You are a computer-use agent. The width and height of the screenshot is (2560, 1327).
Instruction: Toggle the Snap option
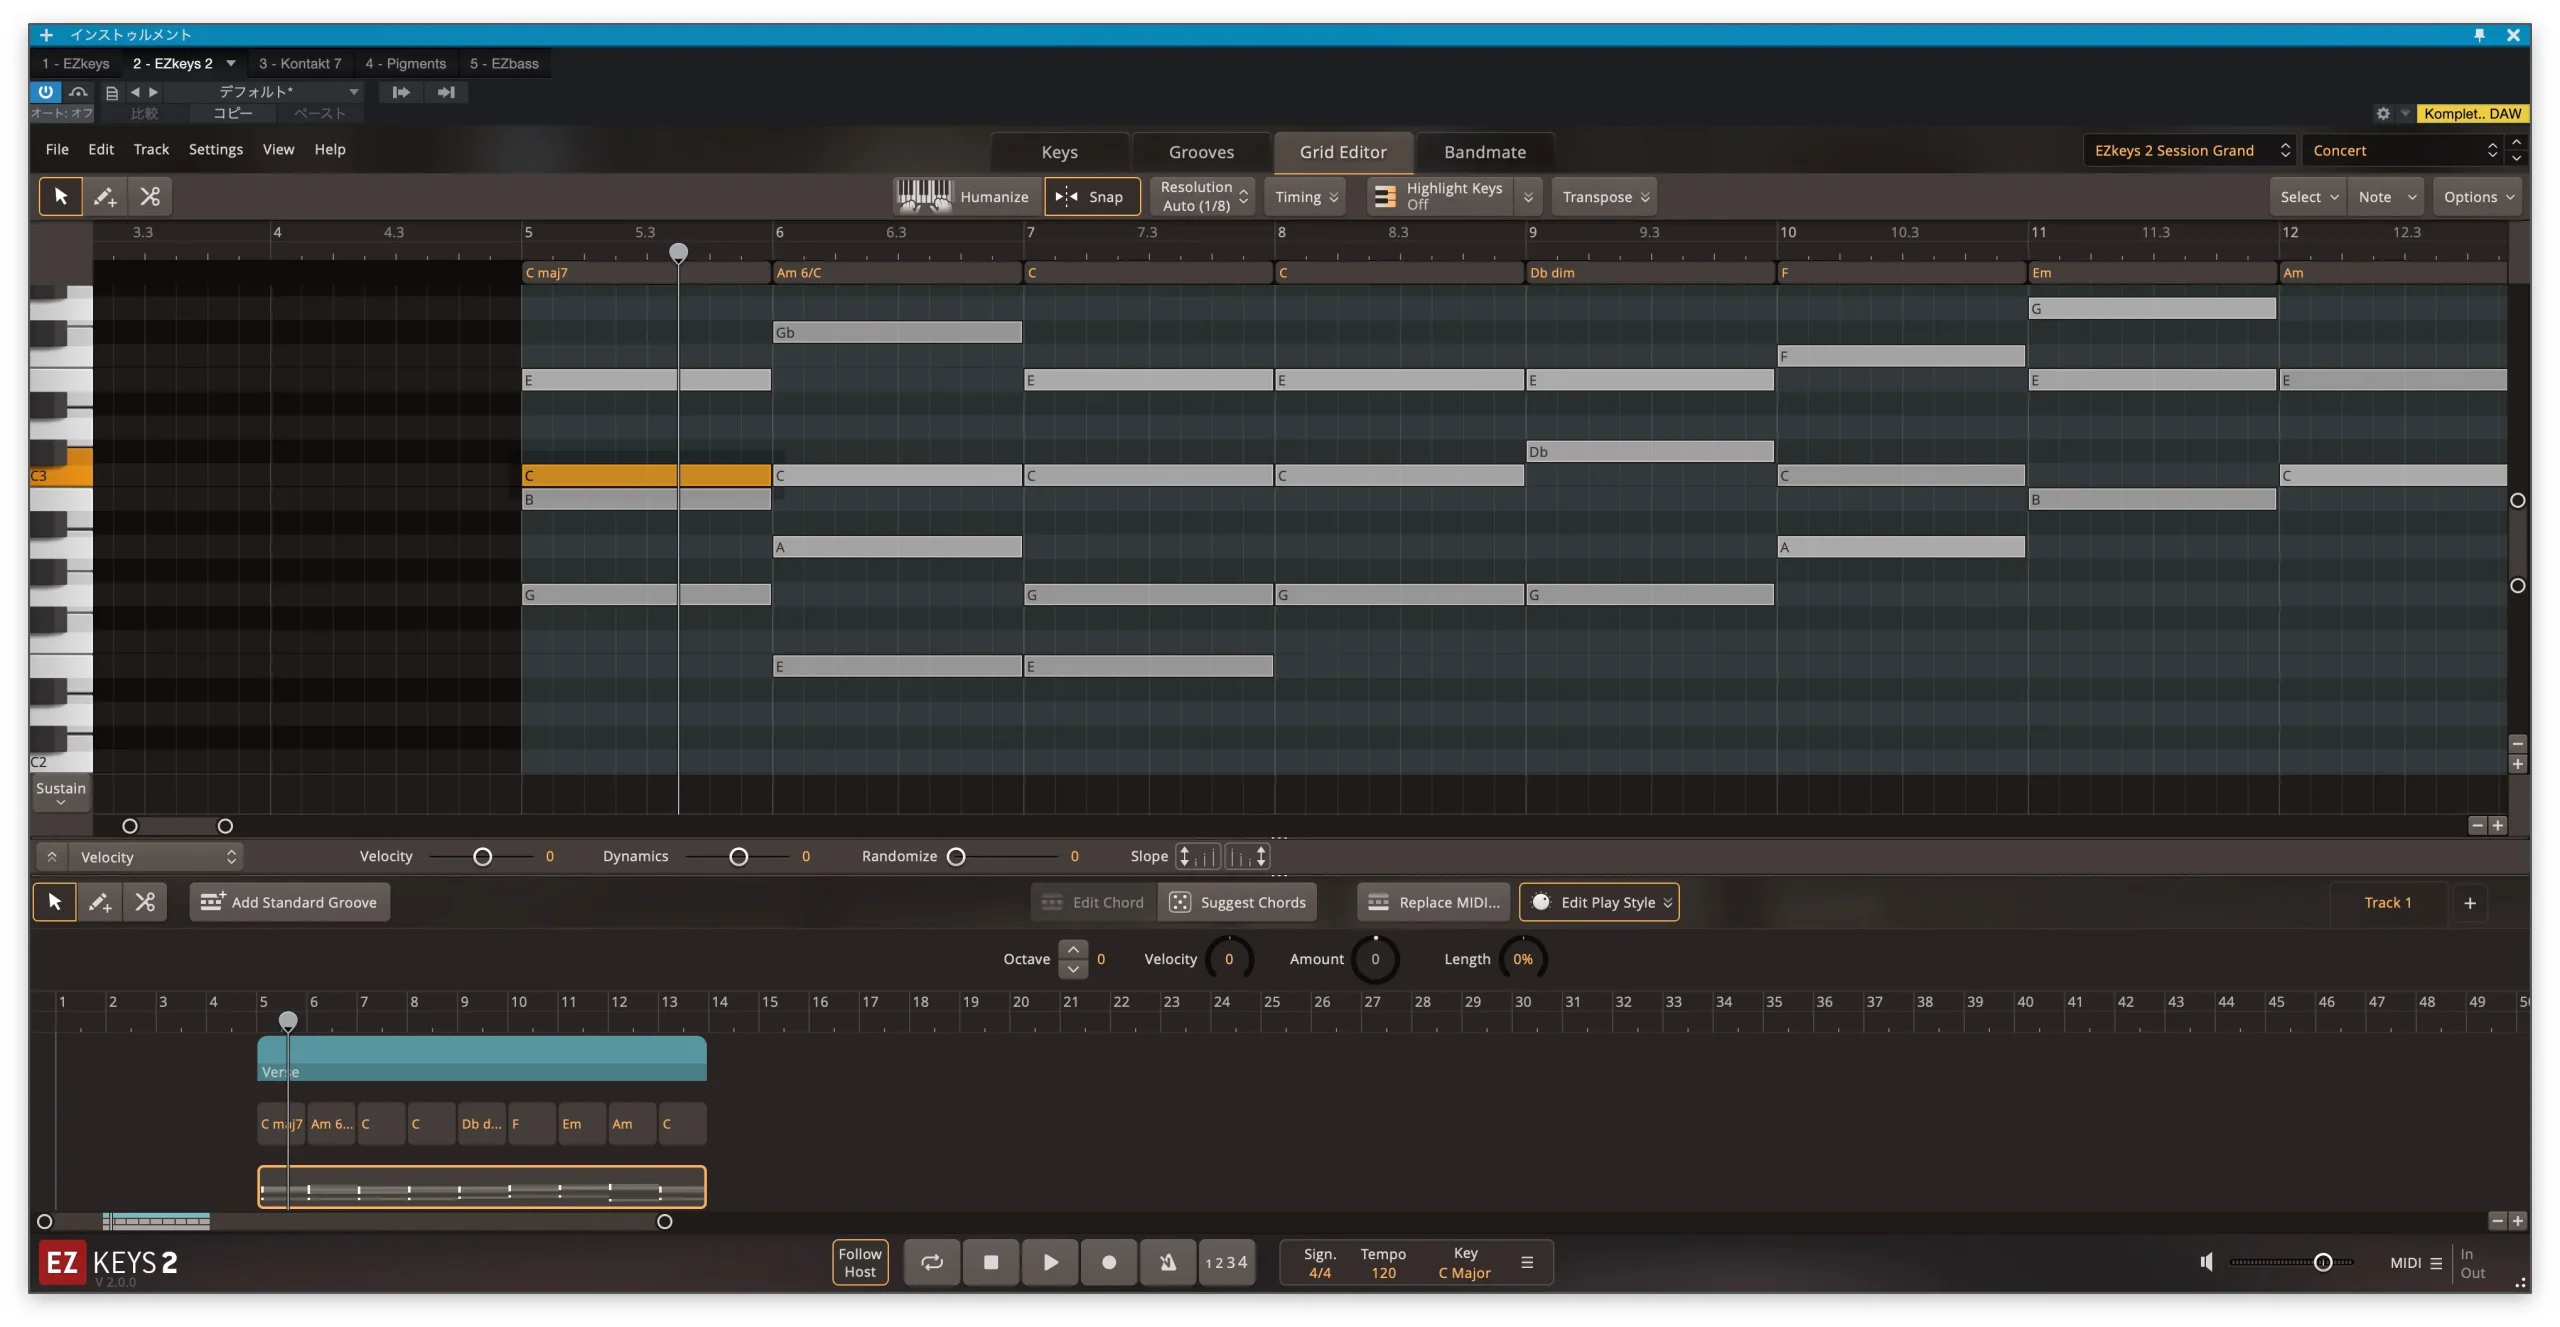1092,197
